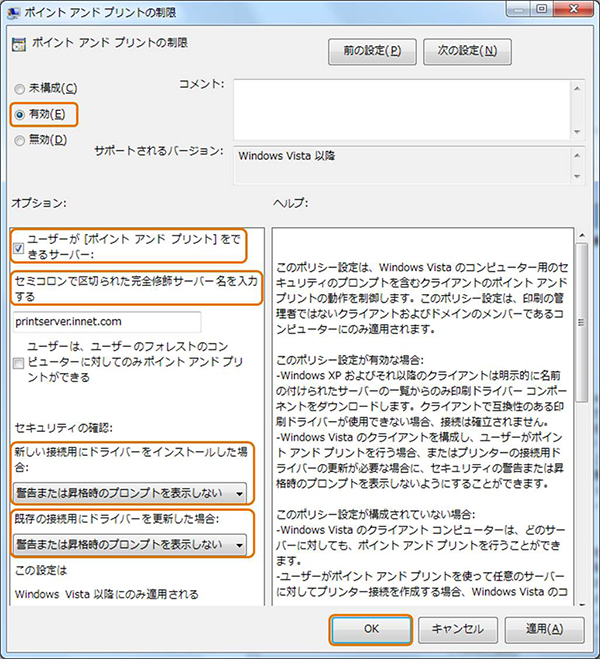
Task: Click the printserver.innet.com server name field
Action: [107, 321]
